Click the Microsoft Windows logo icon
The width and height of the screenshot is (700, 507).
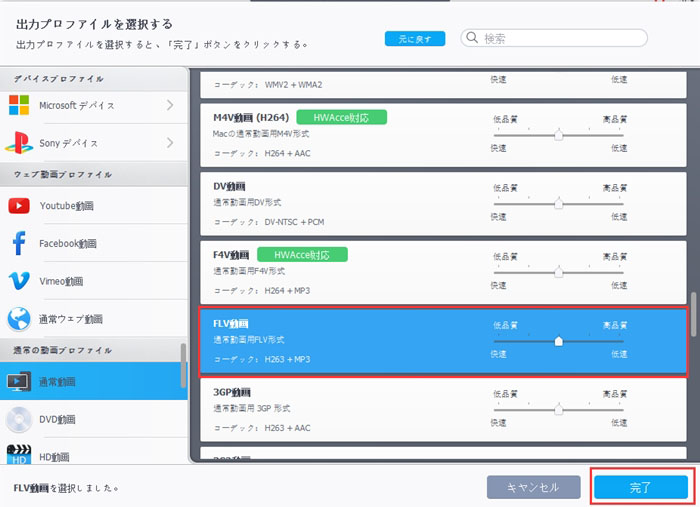tap(19, 105)
